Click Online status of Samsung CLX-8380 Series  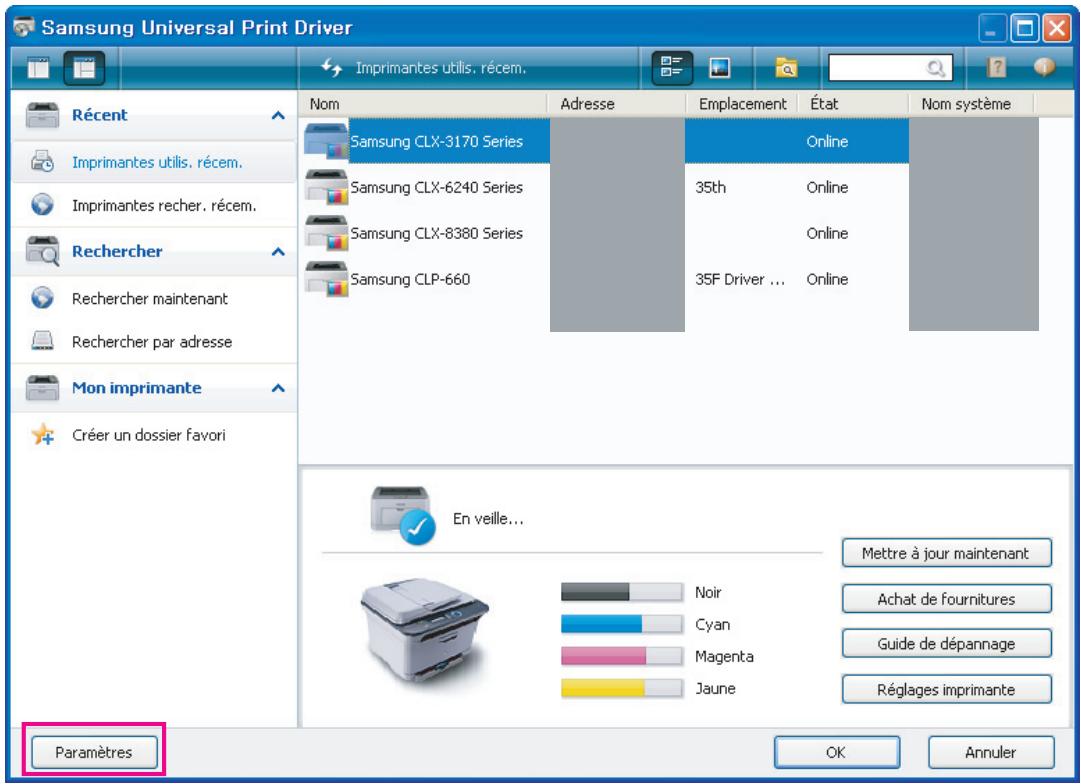[827, 234]
